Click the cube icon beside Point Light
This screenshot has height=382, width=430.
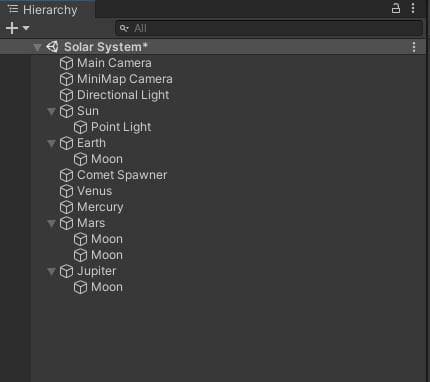pos(80,127)
